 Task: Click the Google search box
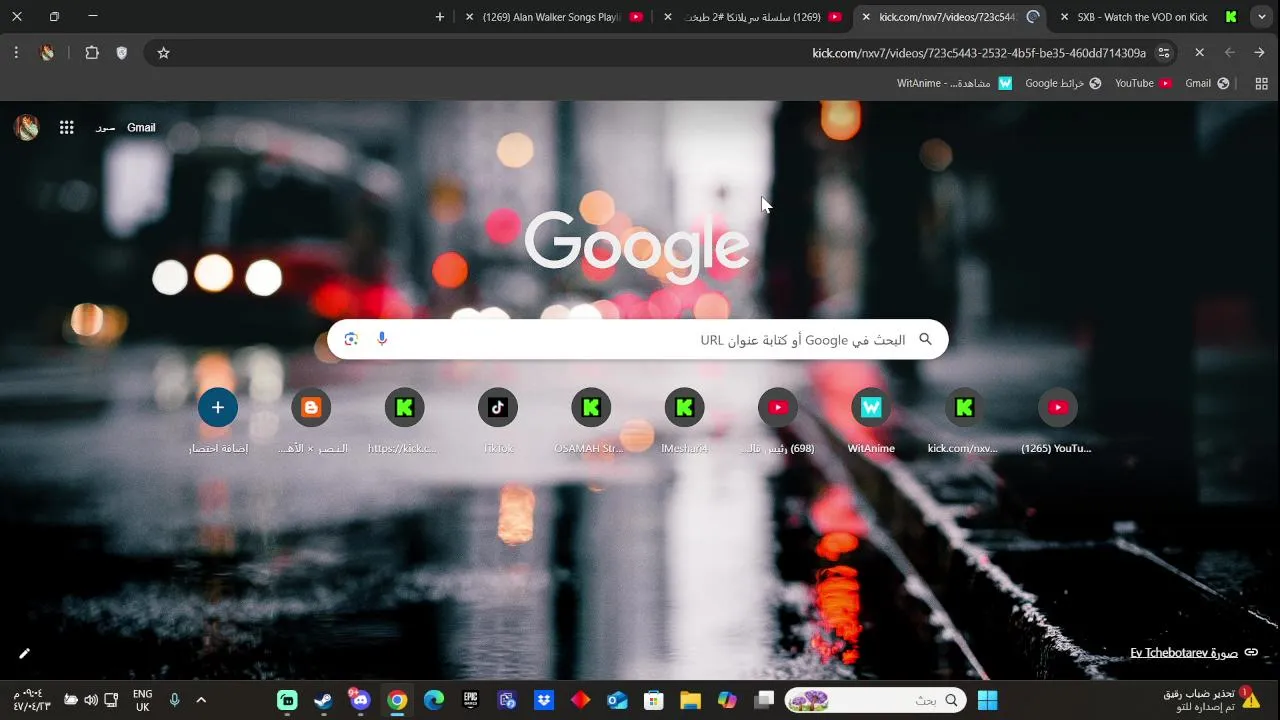(638, 339)
